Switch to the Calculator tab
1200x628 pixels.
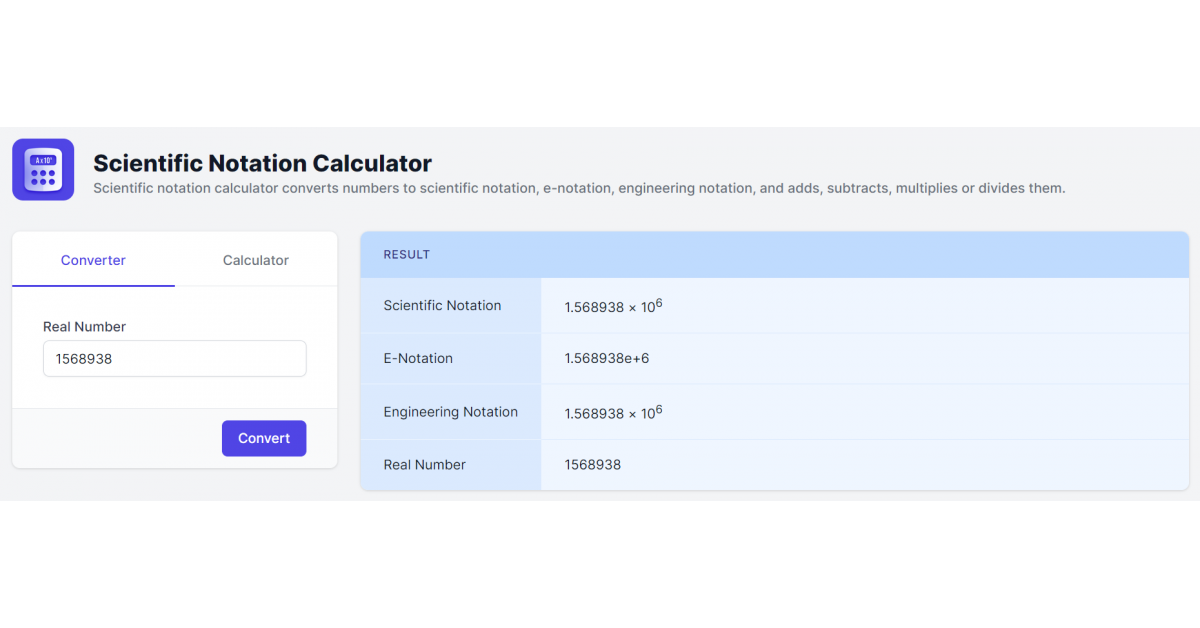tap(255, 260)
